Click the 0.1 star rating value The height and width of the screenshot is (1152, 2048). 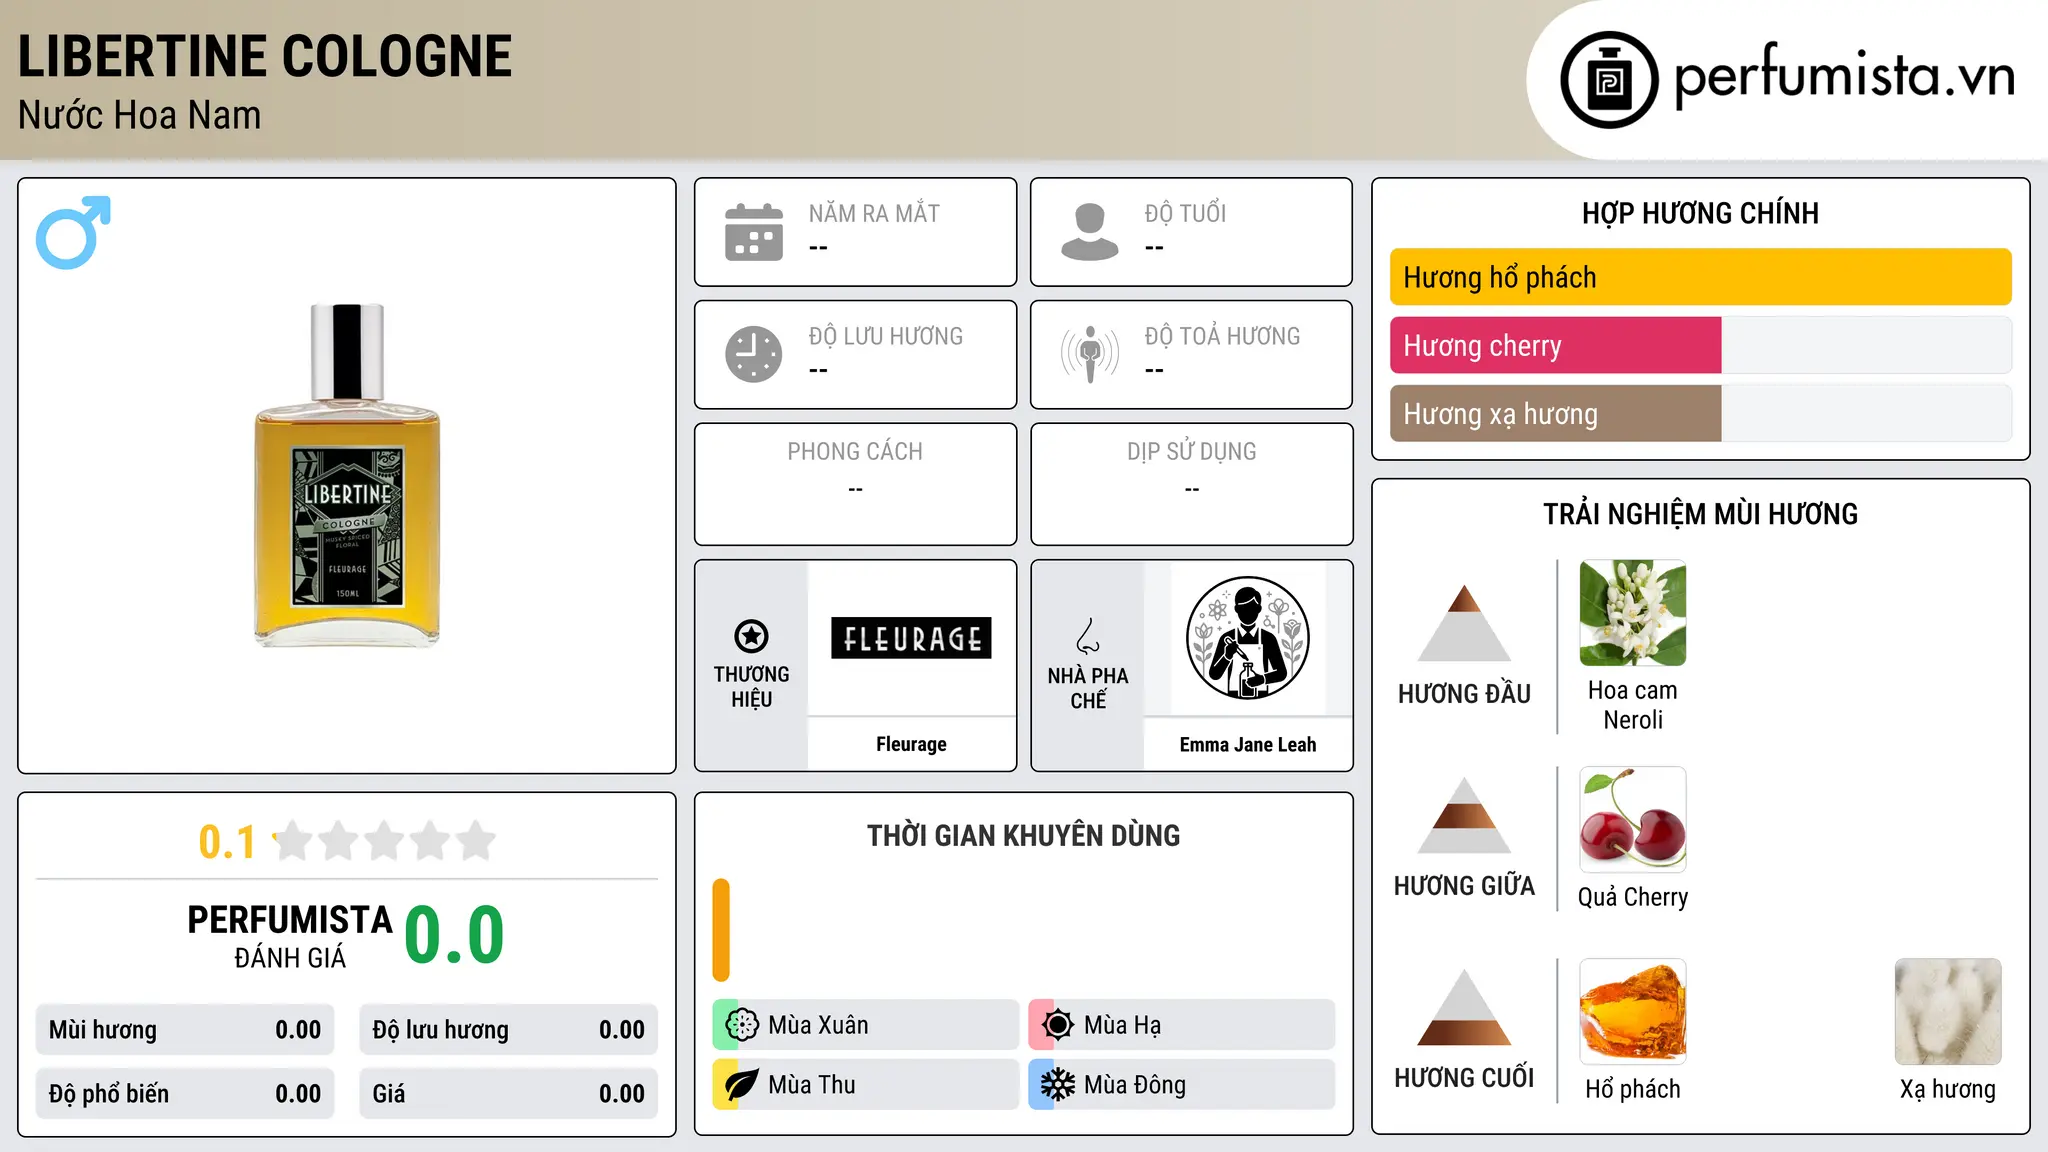tap(227, 842)
